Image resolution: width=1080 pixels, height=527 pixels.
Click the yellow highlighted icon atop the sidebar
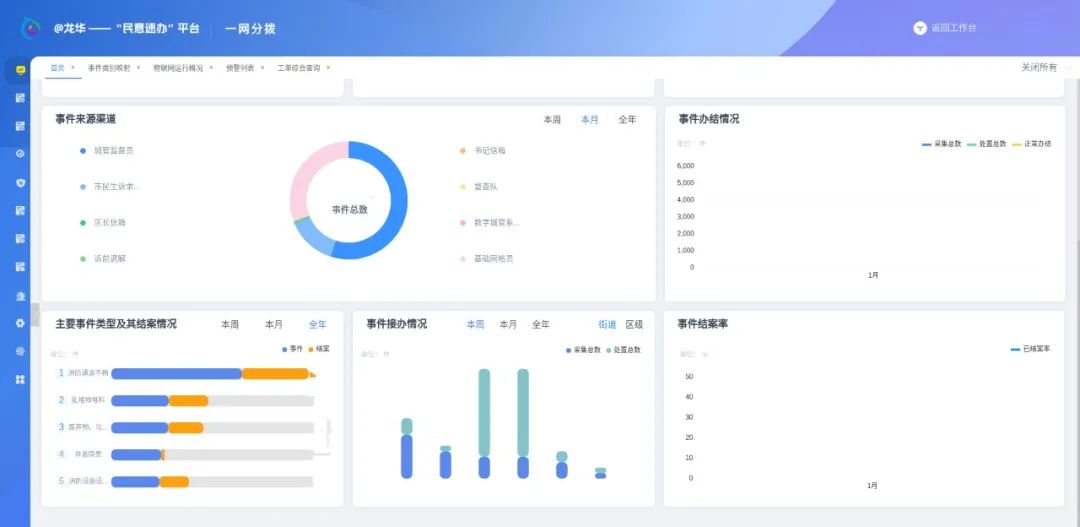(x=20, y=70)
